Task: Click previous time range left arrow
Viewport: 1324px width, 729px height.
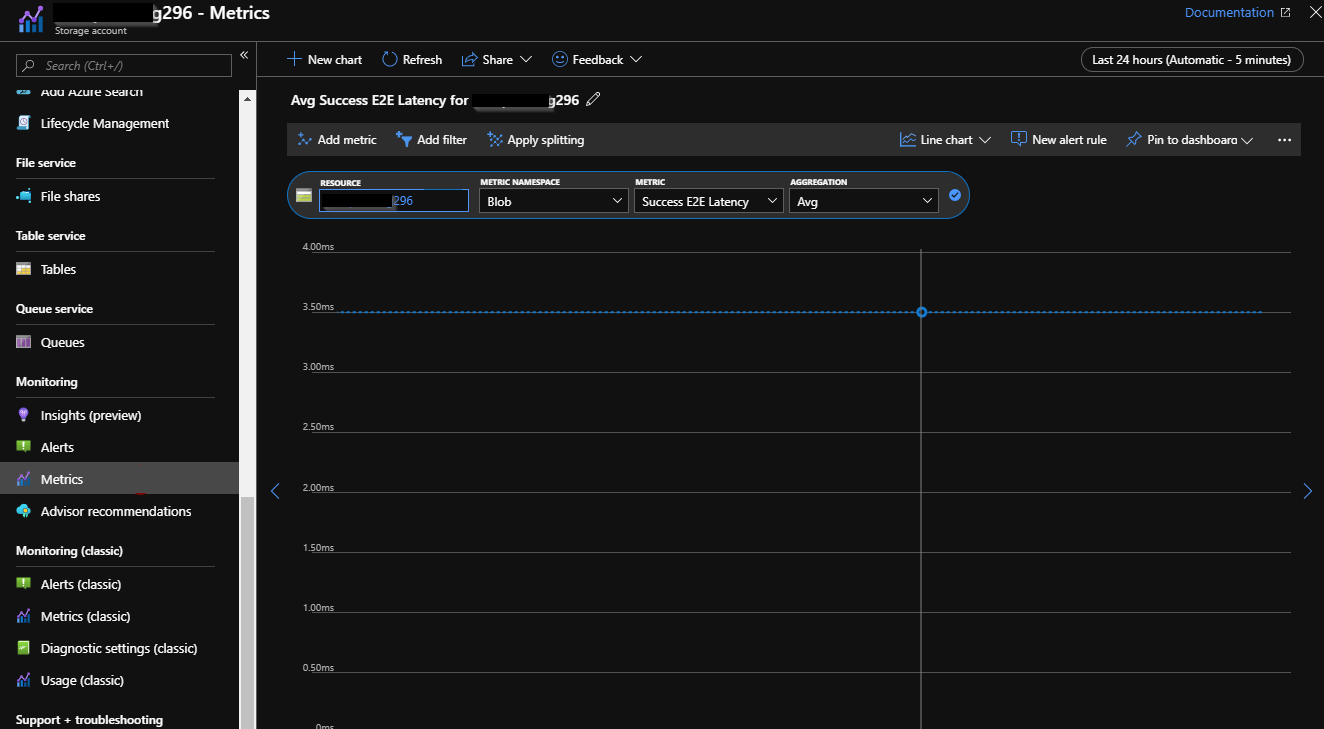Action: (x=276, y=491)
